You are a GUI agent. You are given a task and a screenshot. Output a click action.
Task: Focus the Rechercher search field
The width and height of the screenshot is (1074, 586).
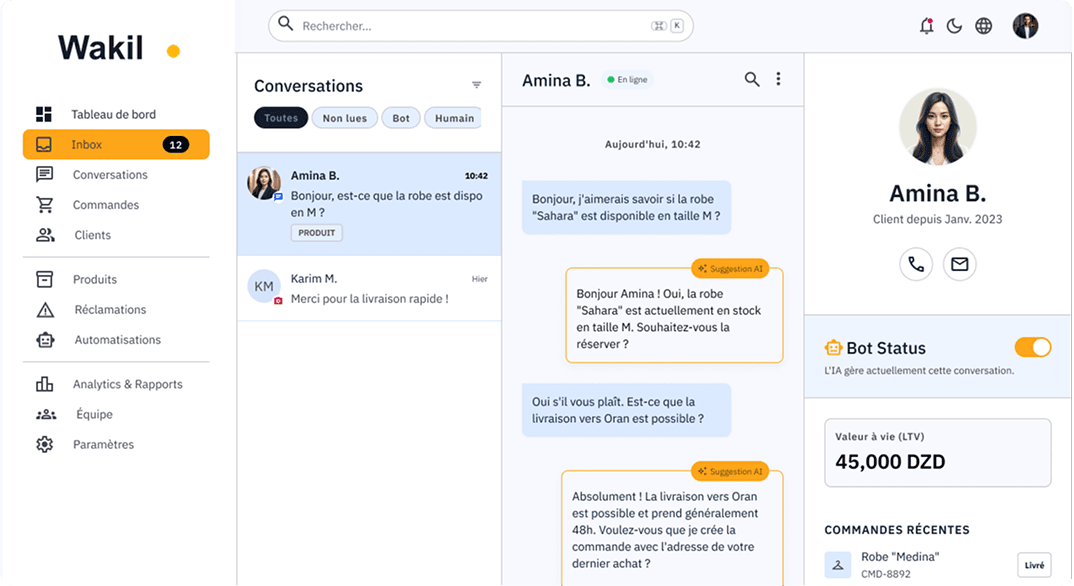tap(481, 26)
